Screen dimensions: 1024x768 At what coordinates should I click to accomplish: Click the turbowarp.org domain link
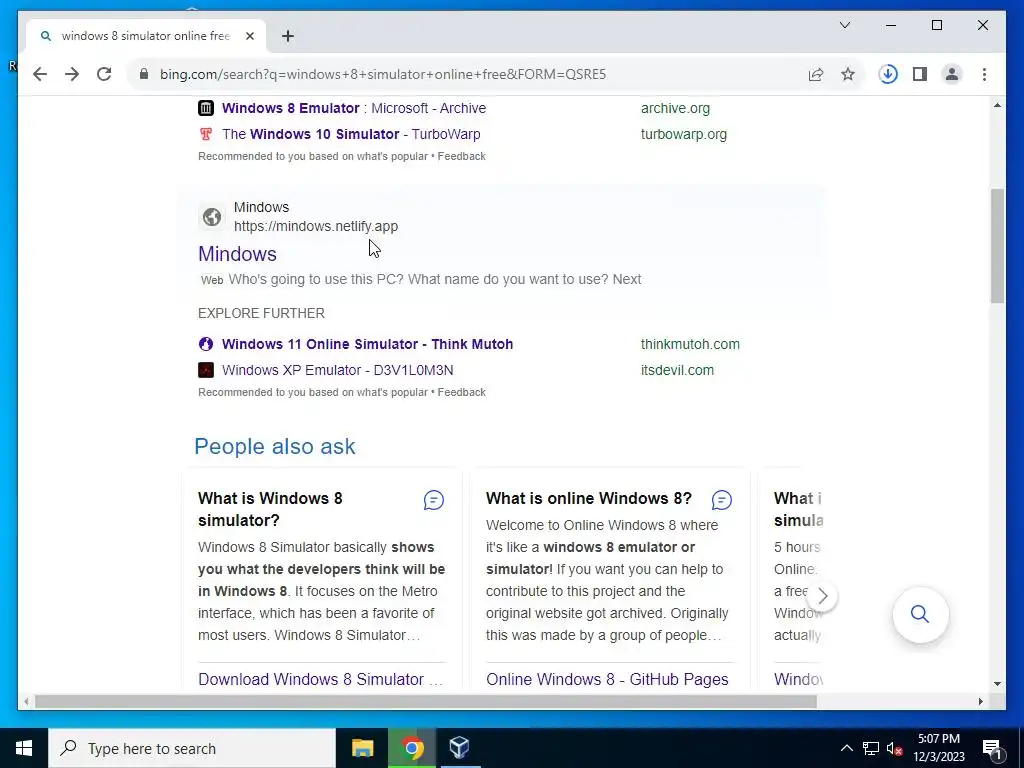pyautogui.click(x=683, y=135)
